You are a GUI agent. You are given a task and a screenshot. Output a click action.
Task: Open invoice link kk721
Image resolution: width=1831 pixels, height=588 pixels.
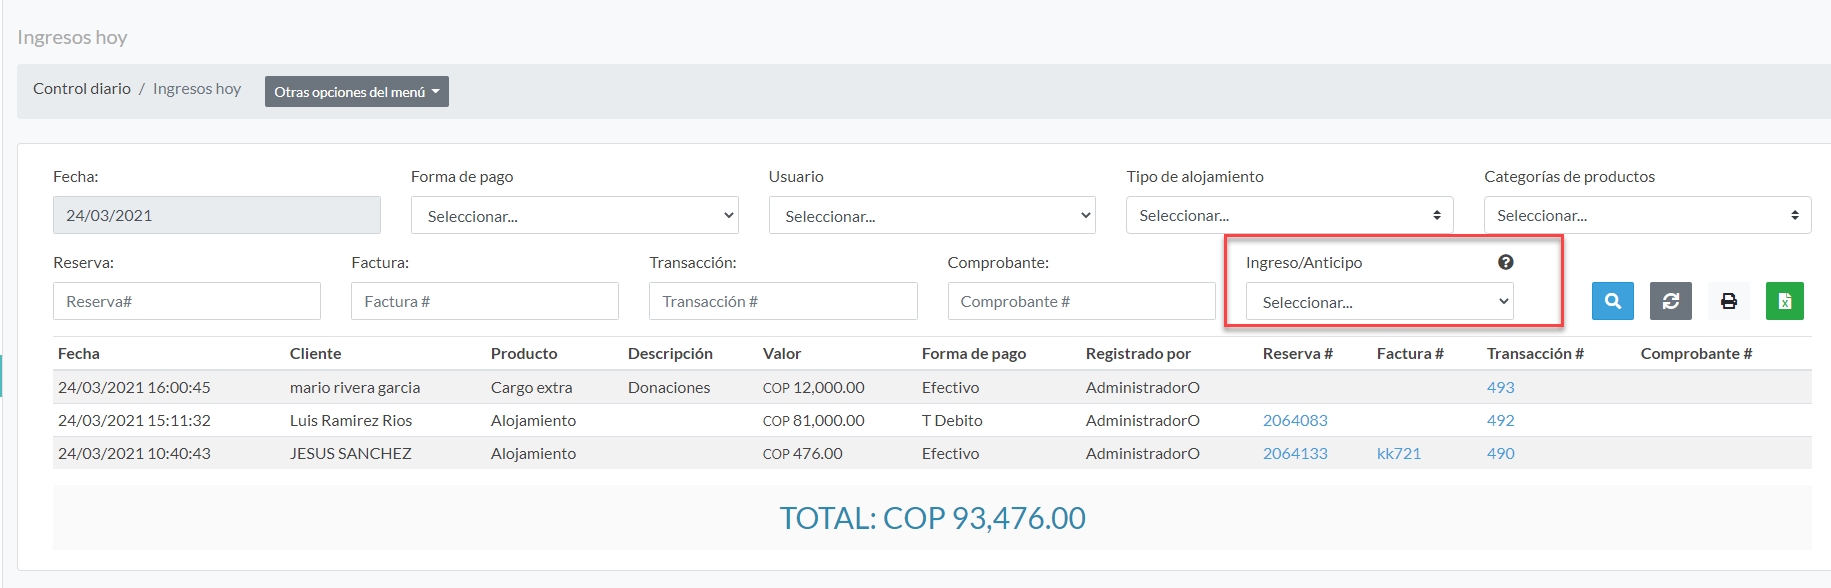(1398, 454)
